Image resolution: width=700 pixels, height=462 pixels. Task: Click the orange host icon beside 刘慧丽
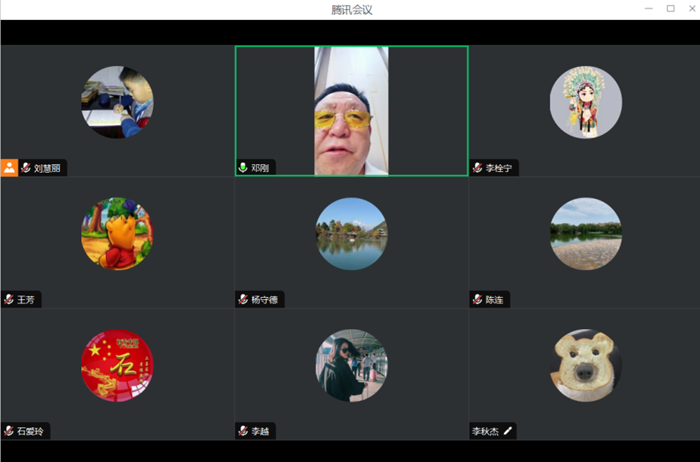9,168
